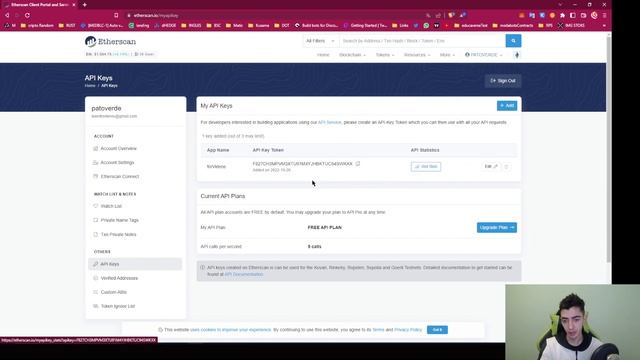Click the Account Settings sidebar icon
Screen dimensions: 640x360
(x=96, y=162)
